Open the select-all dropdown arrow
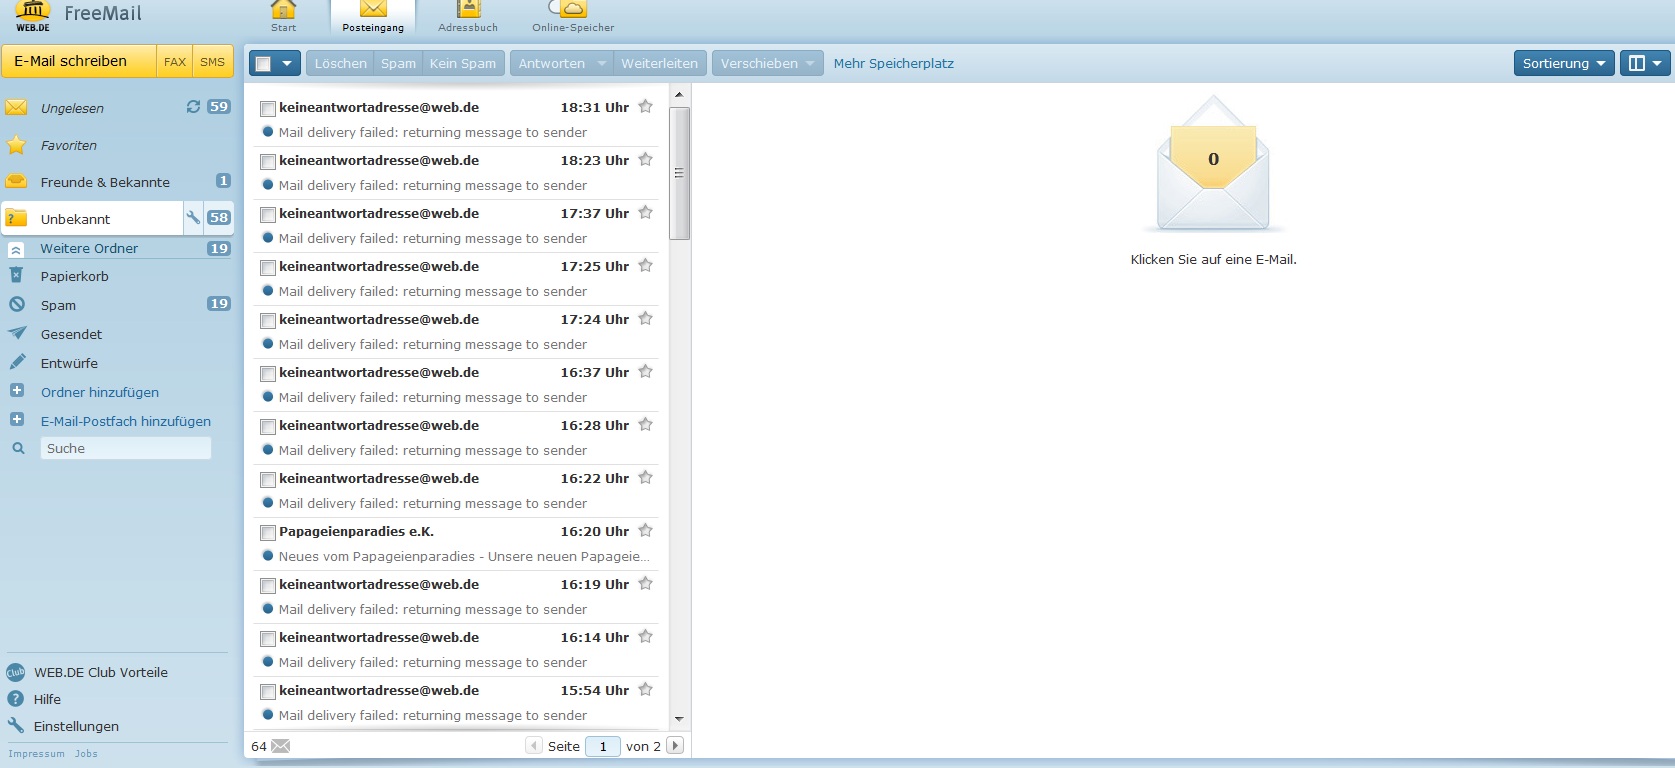The width and height of the screenshot is (1675, 768). coord(287,64)
